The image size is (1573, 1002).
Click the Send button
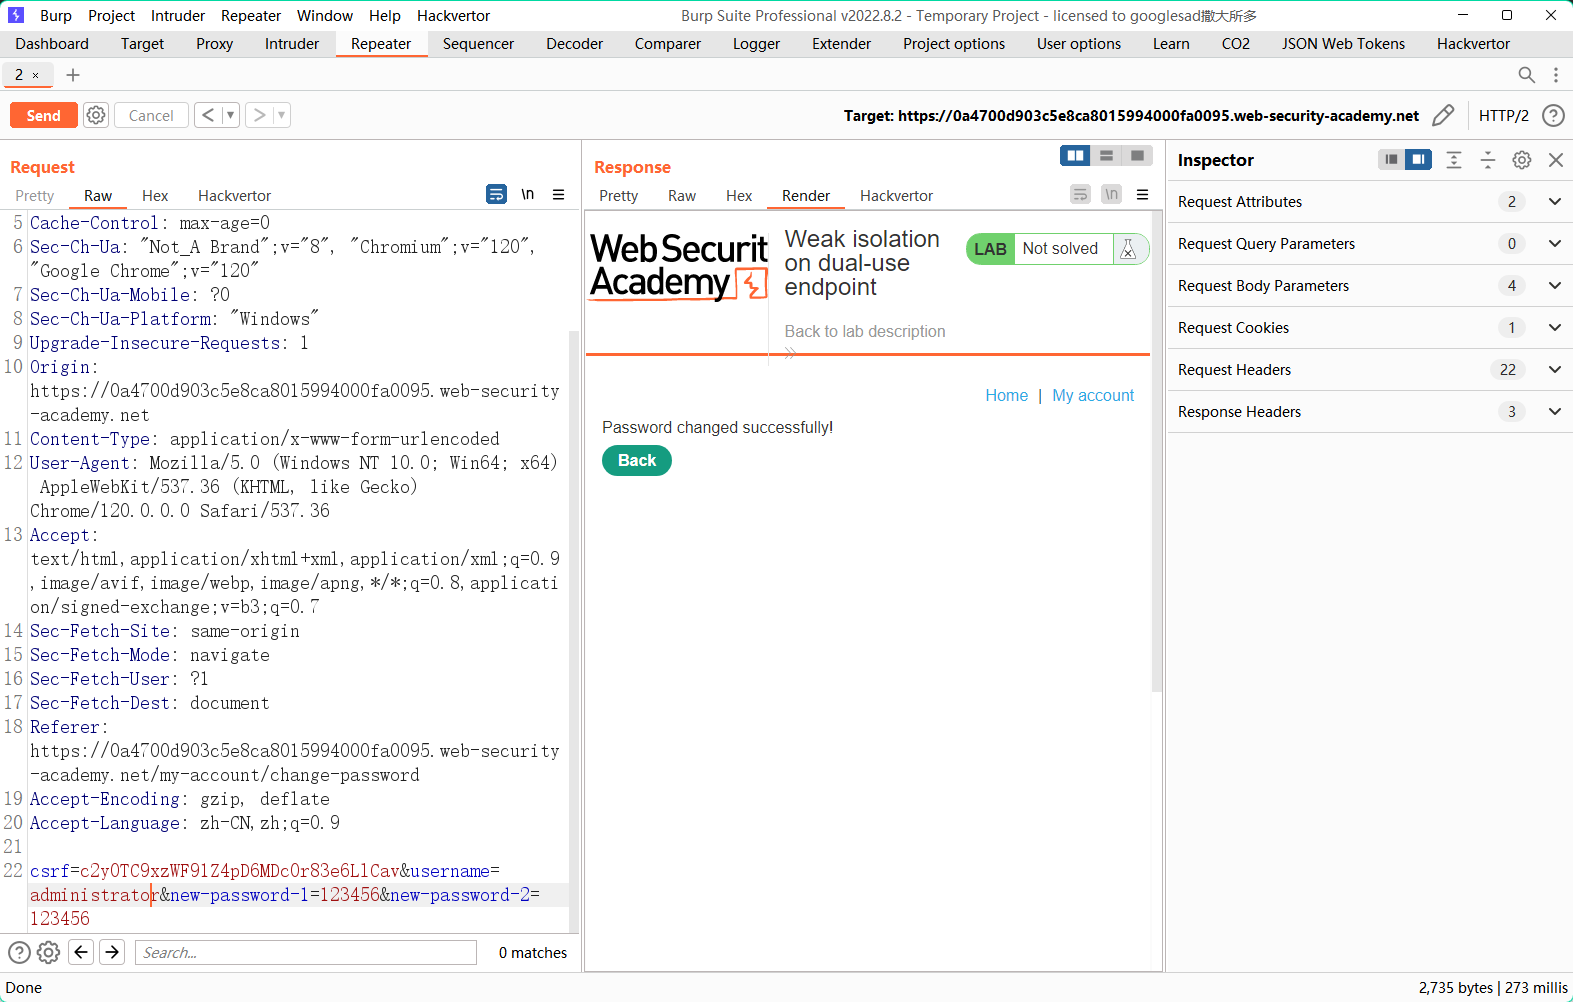[x=43, y=115]
